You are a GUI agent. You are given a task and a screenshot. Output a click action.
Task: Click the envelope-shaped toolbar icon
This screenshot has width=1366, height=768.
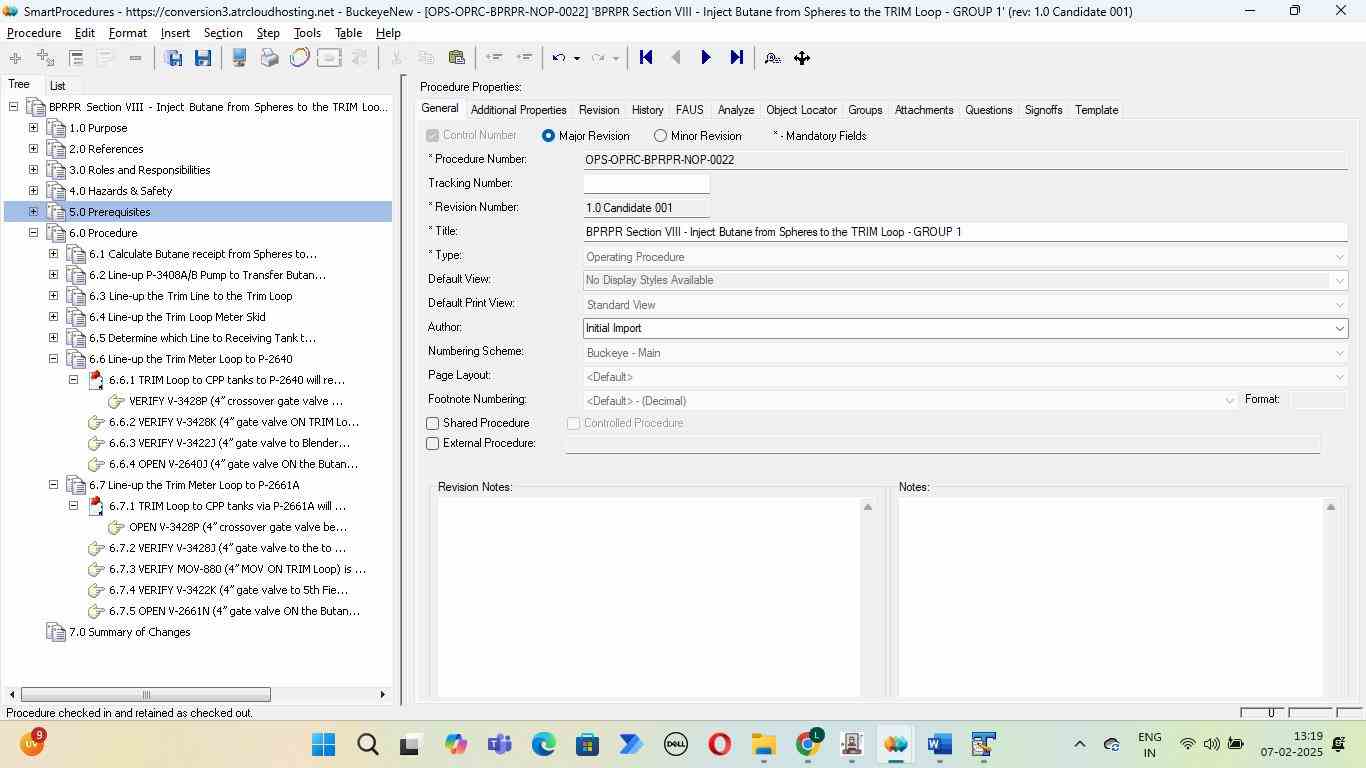click(329, 58)
